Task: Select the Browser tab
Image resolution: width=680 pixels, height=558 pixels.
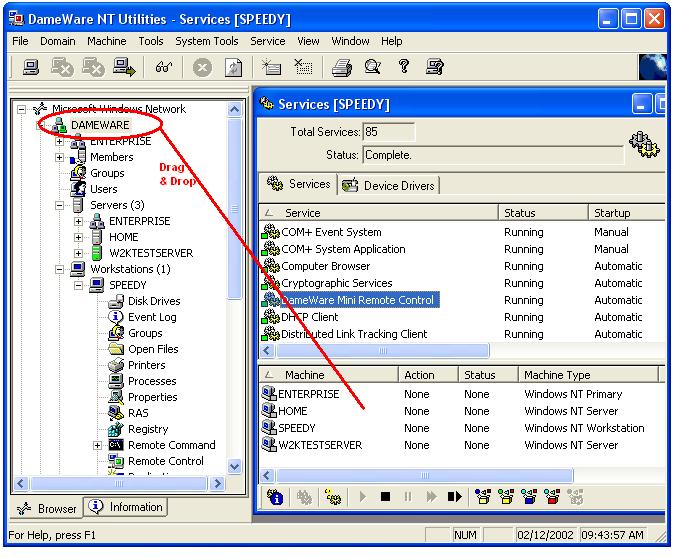Action: (x=46, y=508)
